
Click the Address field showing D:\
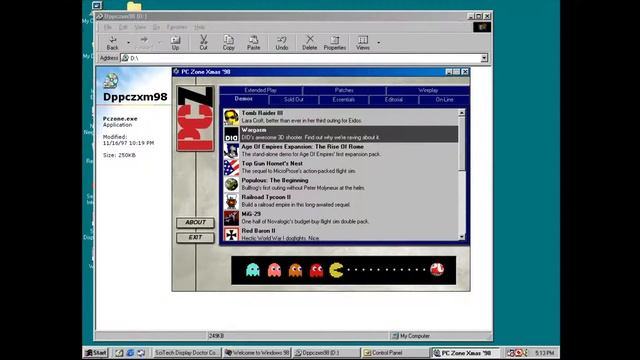click(x=301, y=58)
